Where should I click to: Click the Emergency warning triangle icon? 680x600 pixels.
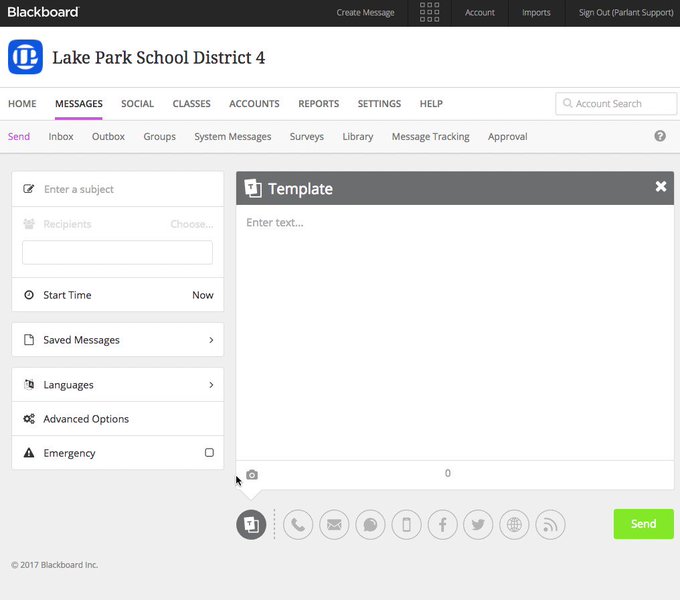click(29, 453)
